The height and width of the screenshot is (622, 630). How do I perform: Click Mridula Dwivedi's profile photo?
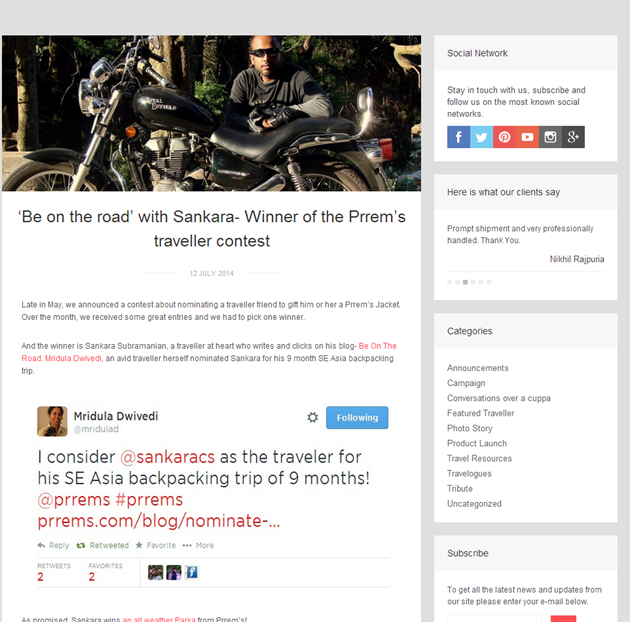click(x=52, y=421)
